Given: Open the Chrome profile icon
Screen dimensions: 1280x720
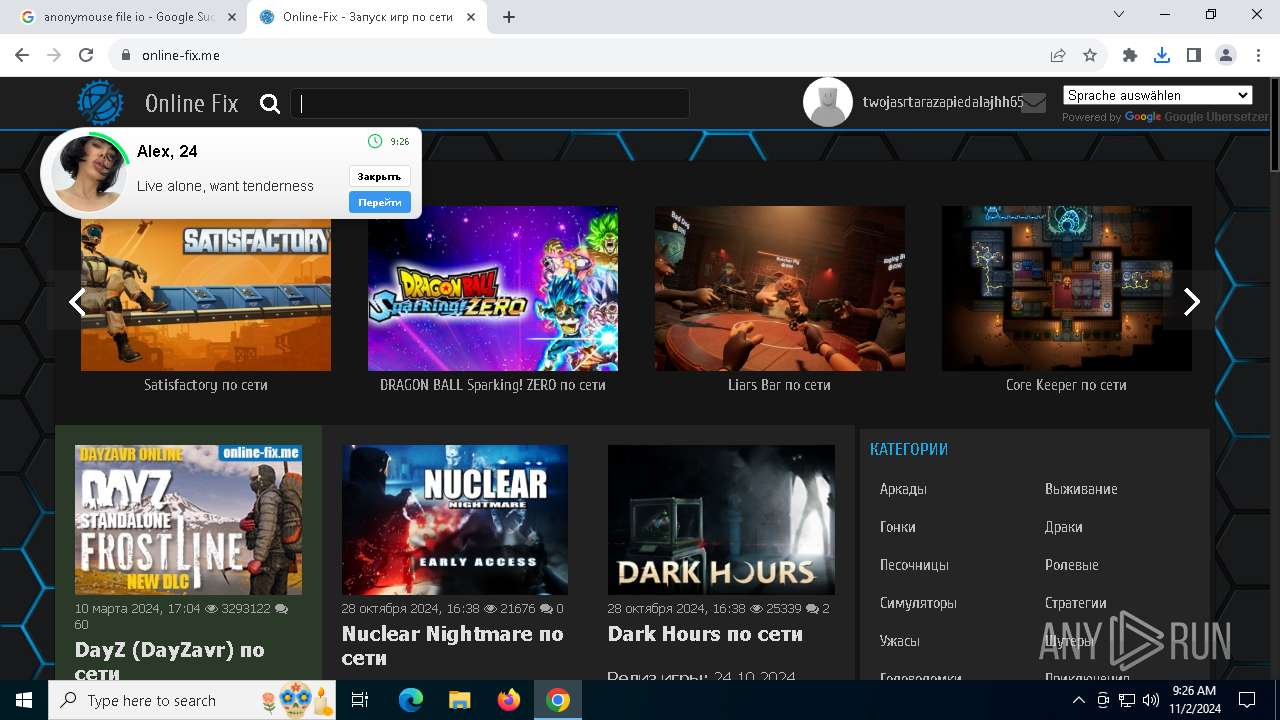Looking at the screenshot, I should [1226, 56].
